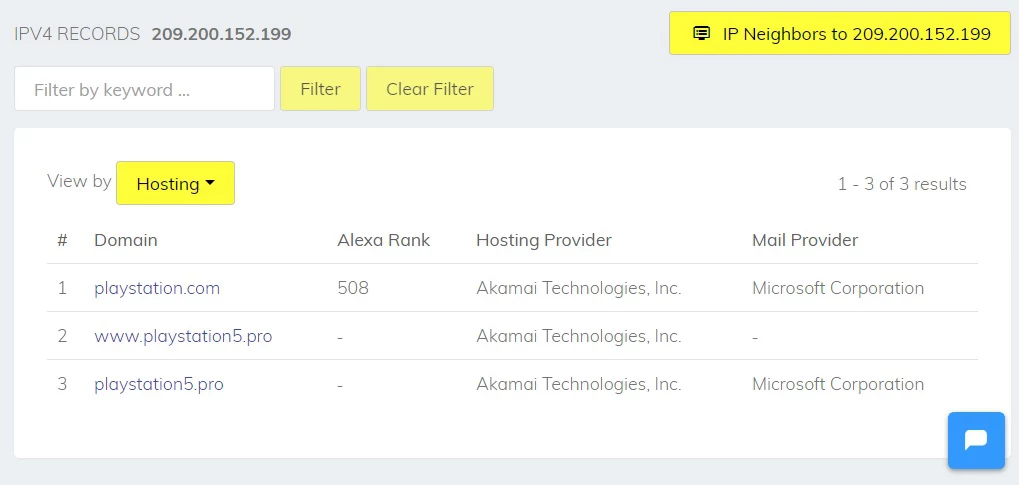Follow the playstation5.pro domain link without www
The height and width of the screenshot is (485, 1019).
click(x=159, y=384)
